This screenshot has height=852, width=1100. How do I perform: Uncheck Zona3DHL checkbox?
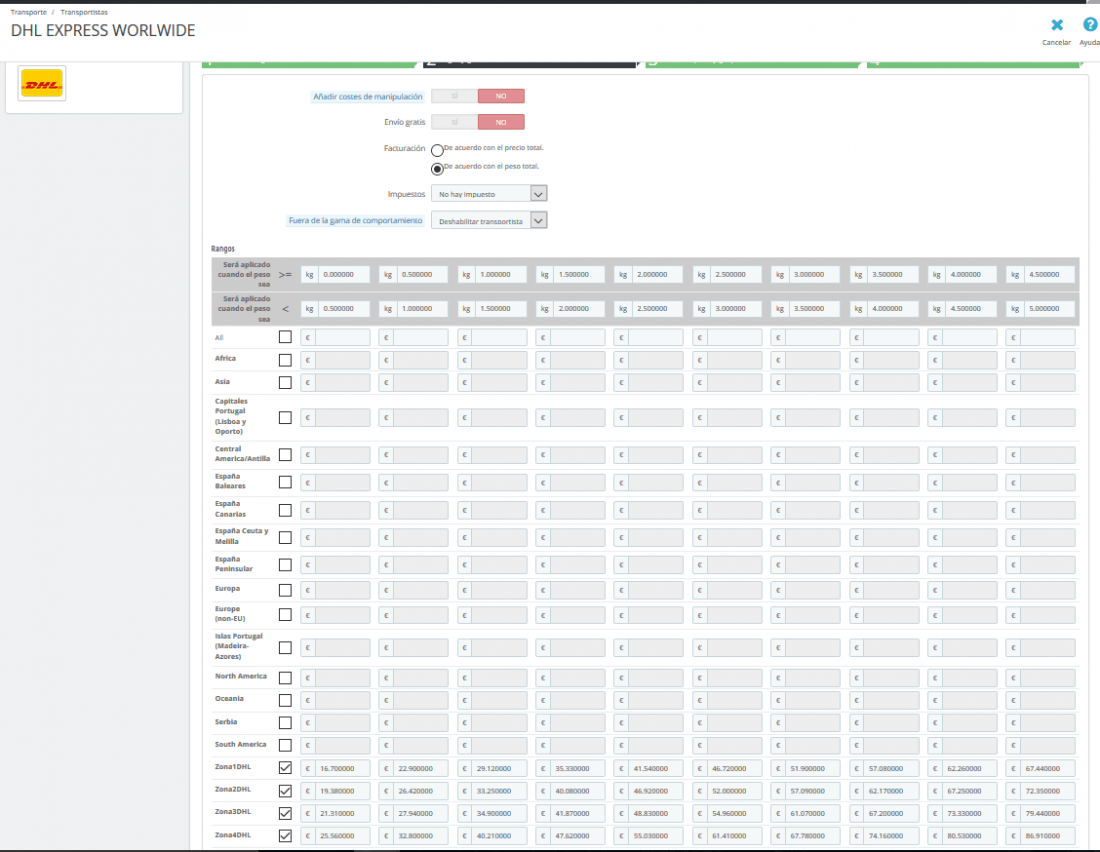click(285, 813)
